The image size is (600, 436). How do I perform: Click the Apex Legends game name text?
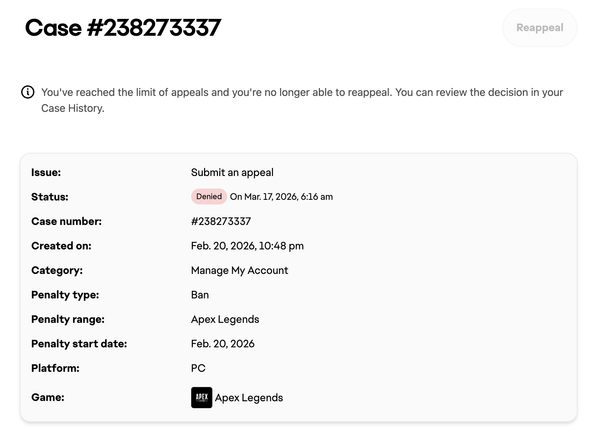(x=249, y=397)
